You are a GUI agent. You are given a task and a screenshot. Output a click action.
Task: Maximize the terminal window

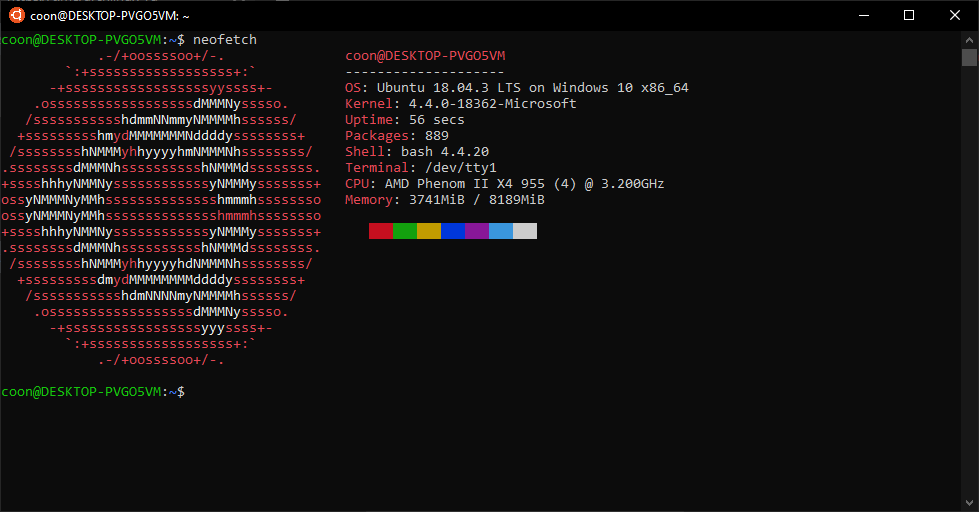tap(909, 15)
